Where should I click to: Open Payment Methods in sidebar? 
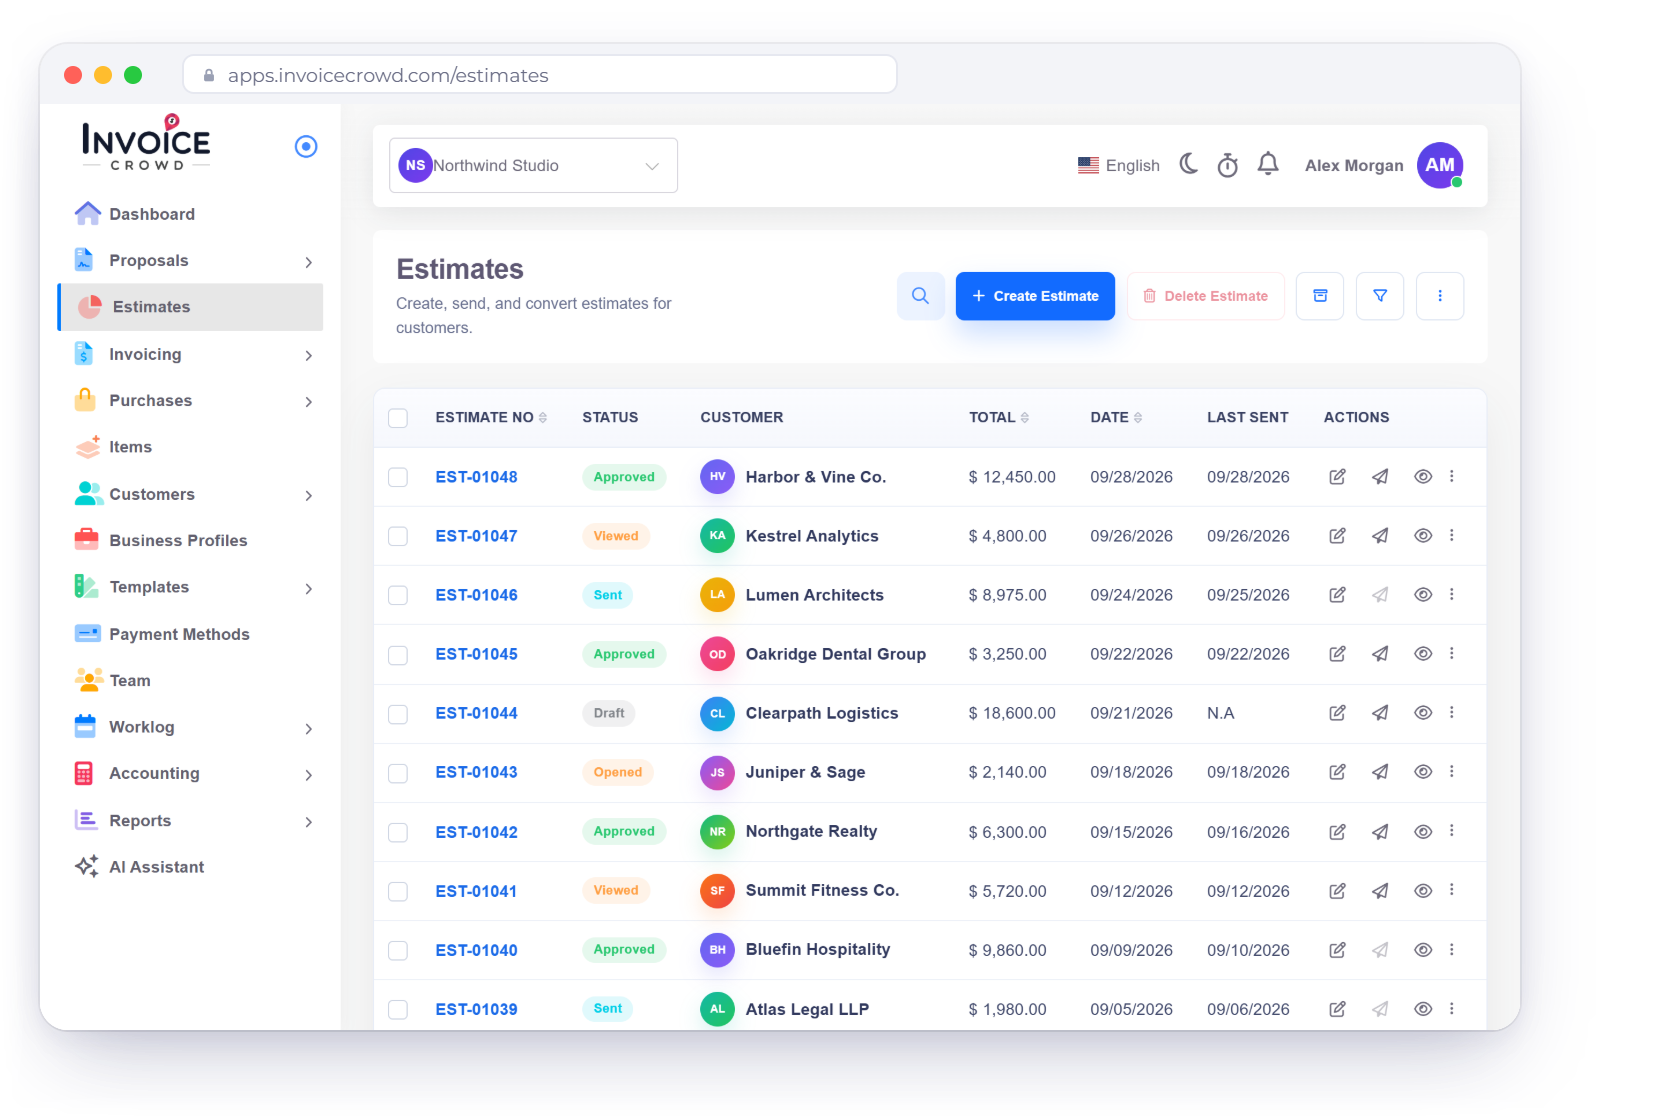click(191, 634)
